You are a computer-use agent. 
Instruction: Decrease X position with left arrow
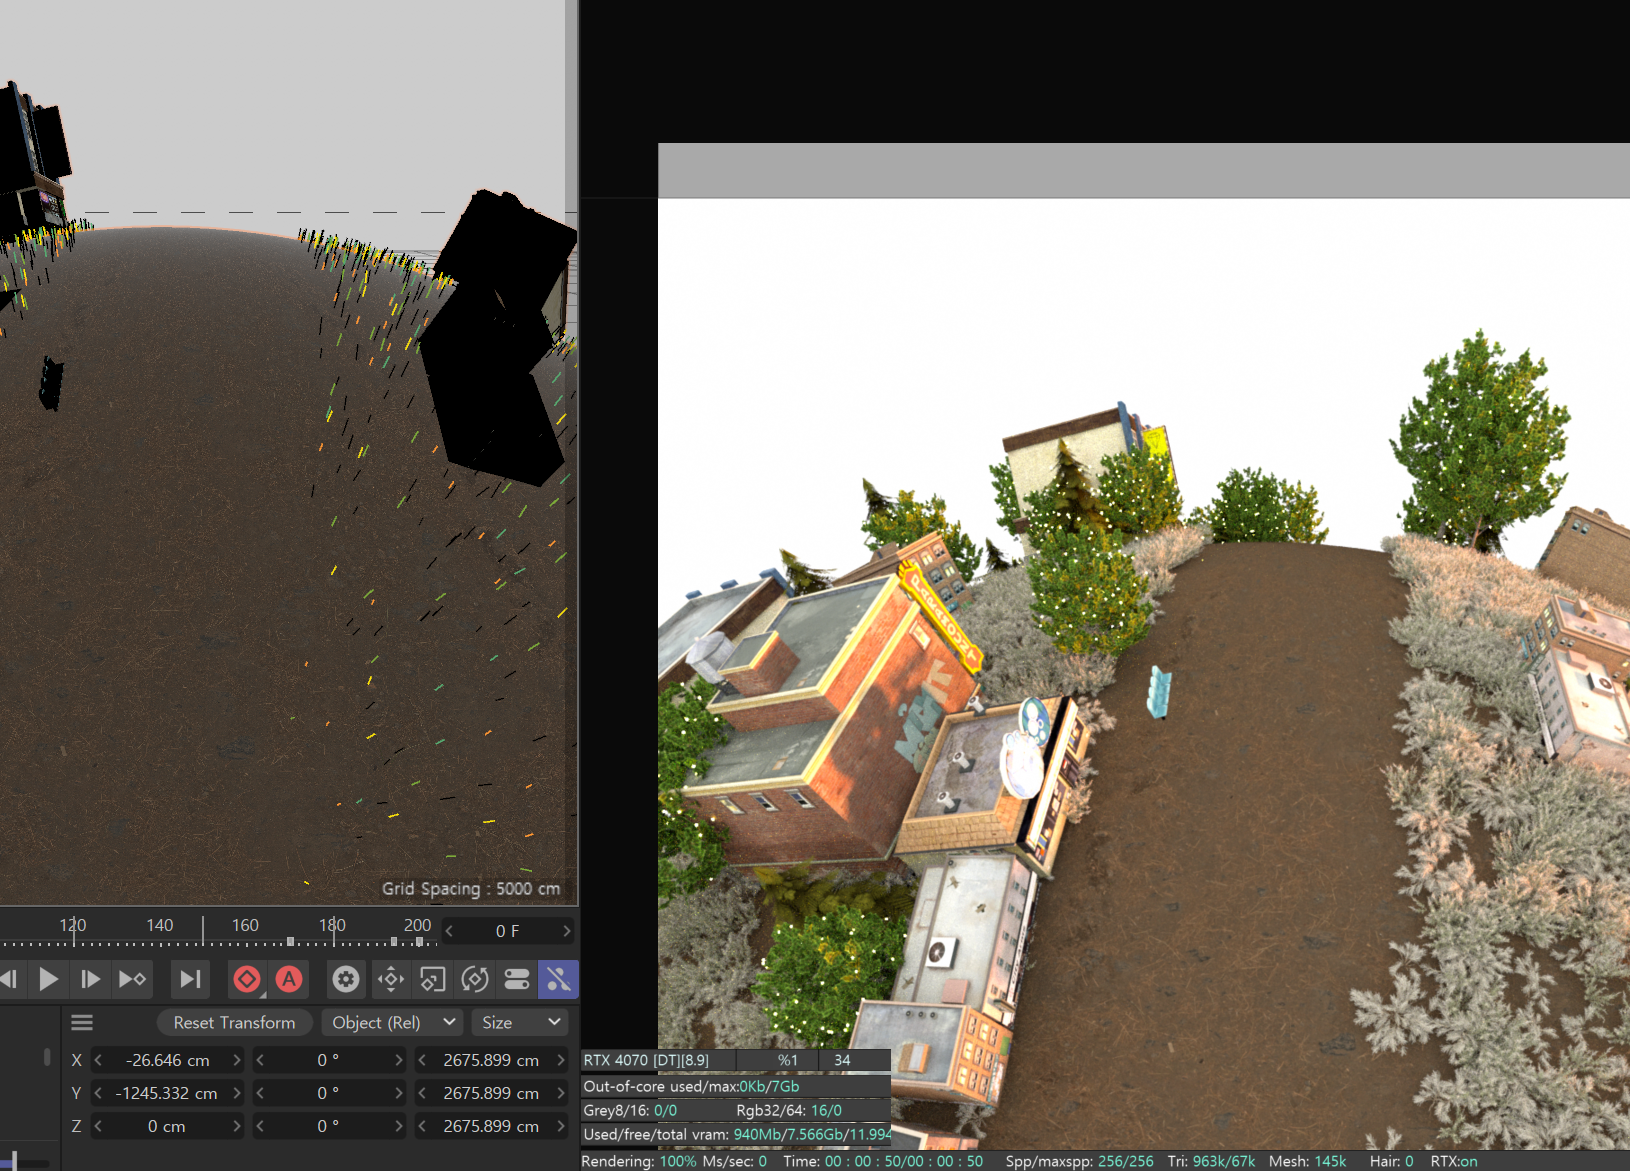click(x=98, y=1060)
